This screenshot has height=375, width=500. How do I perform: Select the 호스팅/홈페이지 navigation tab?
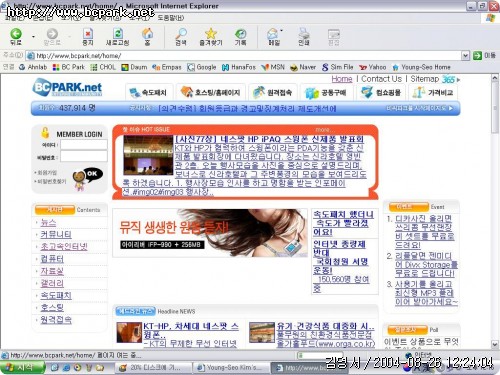(211, 92)
